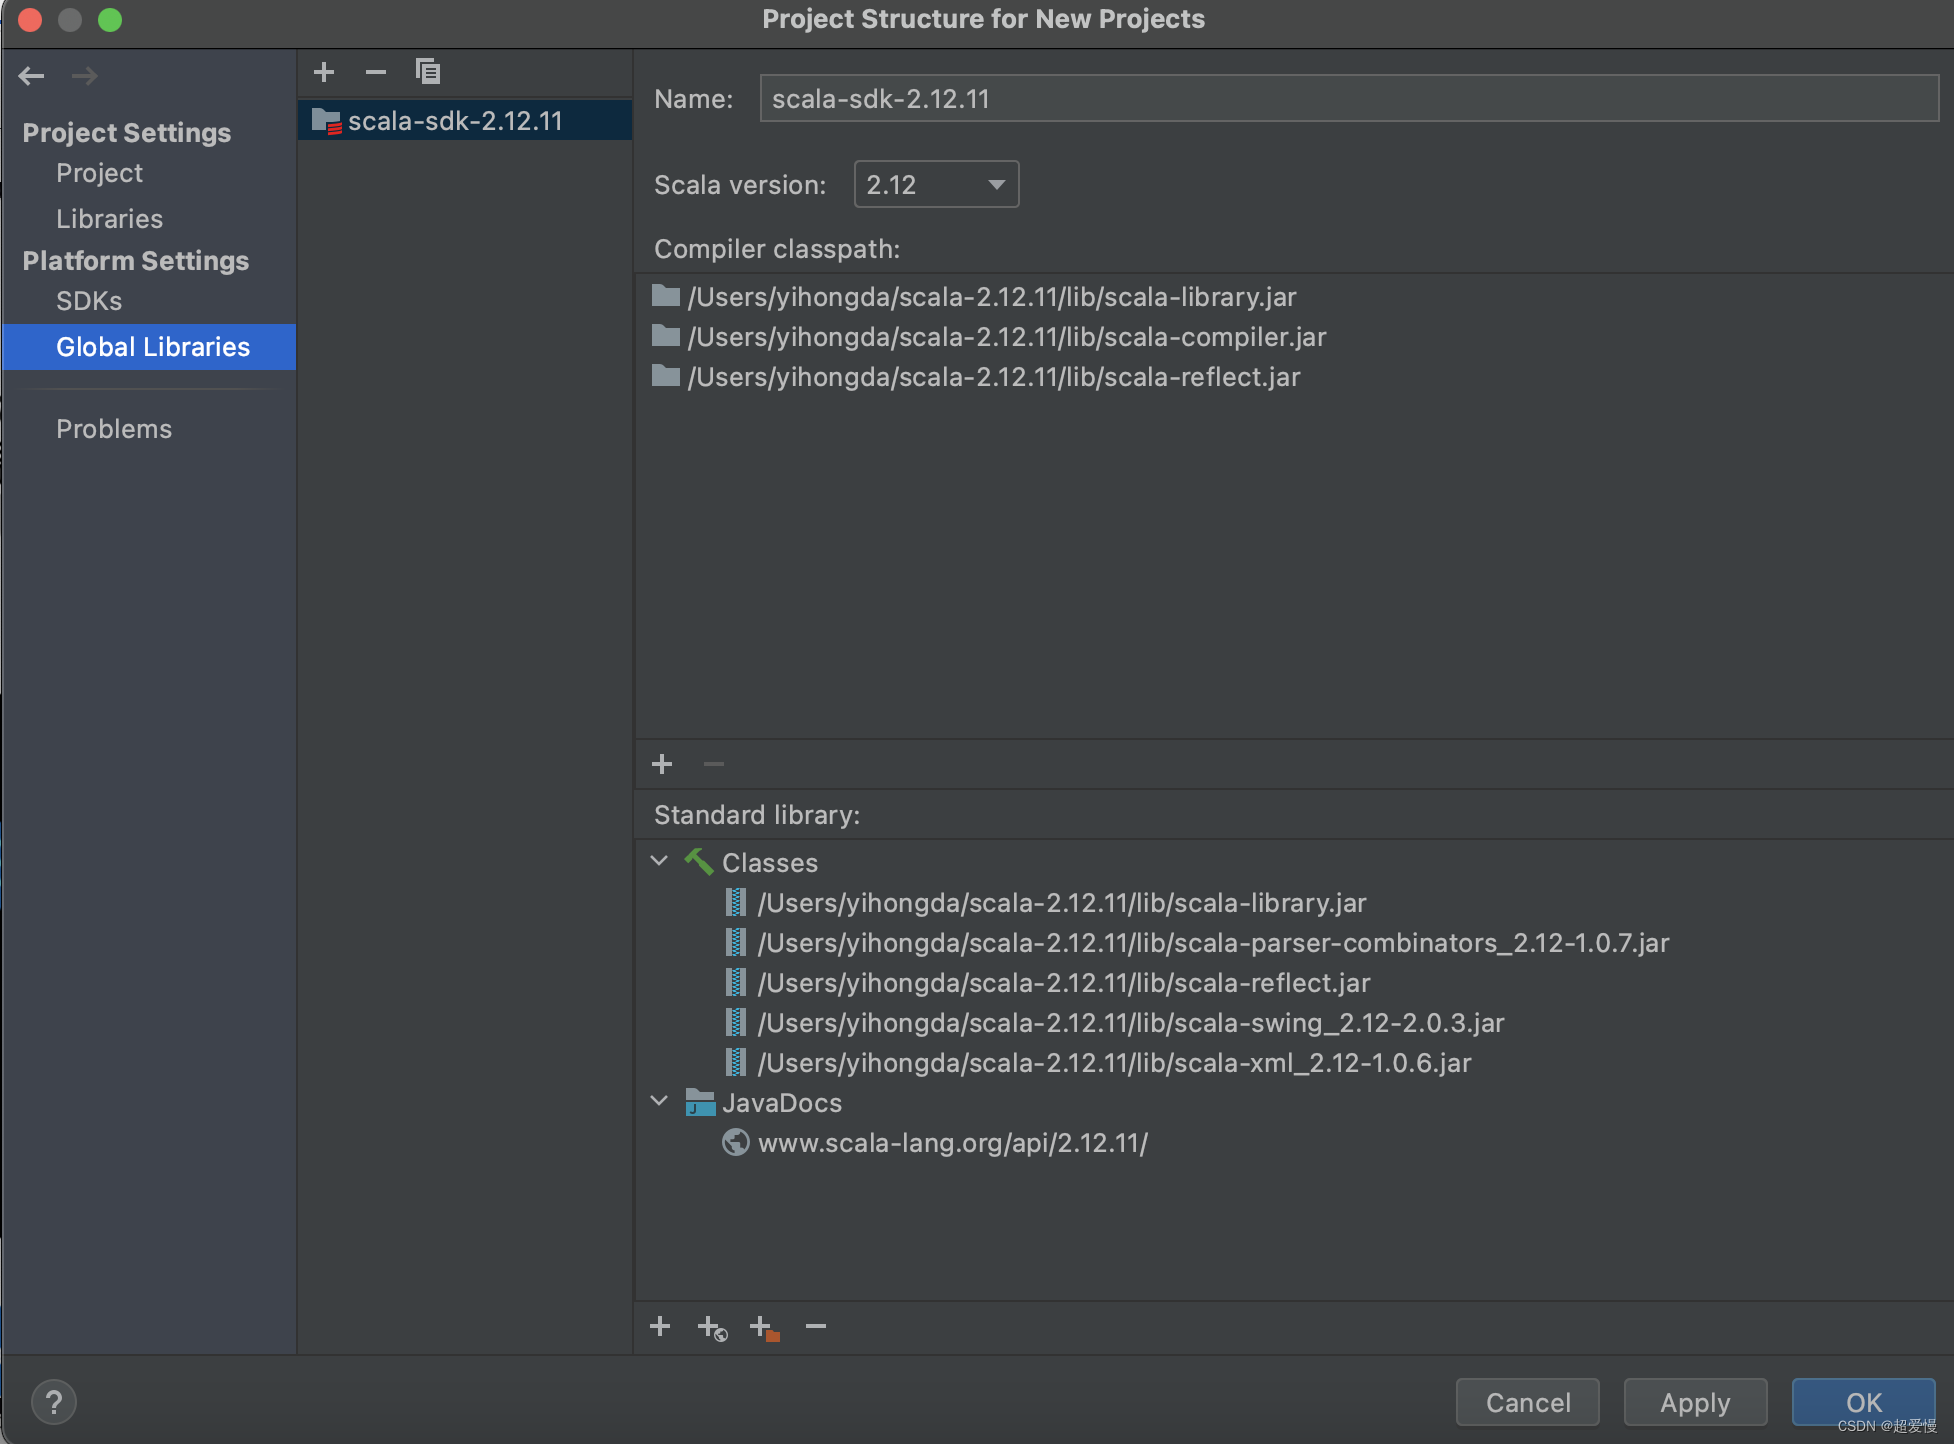
Task: Open the help question mark button
Action: point(54,1402)
